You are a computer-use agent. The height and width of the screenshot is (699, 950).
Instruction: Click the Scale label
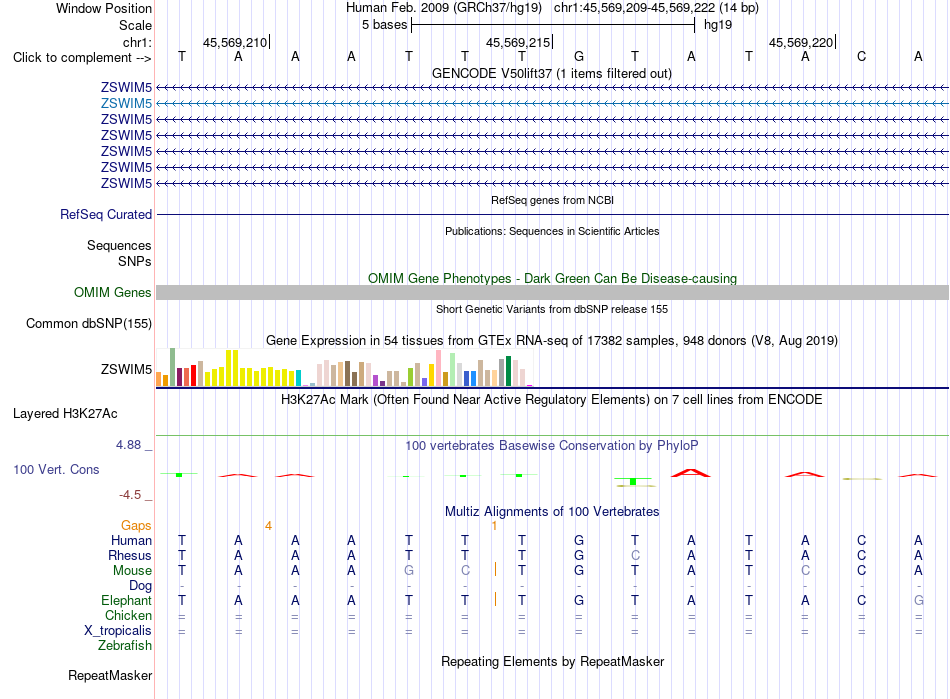coord(135,25)
